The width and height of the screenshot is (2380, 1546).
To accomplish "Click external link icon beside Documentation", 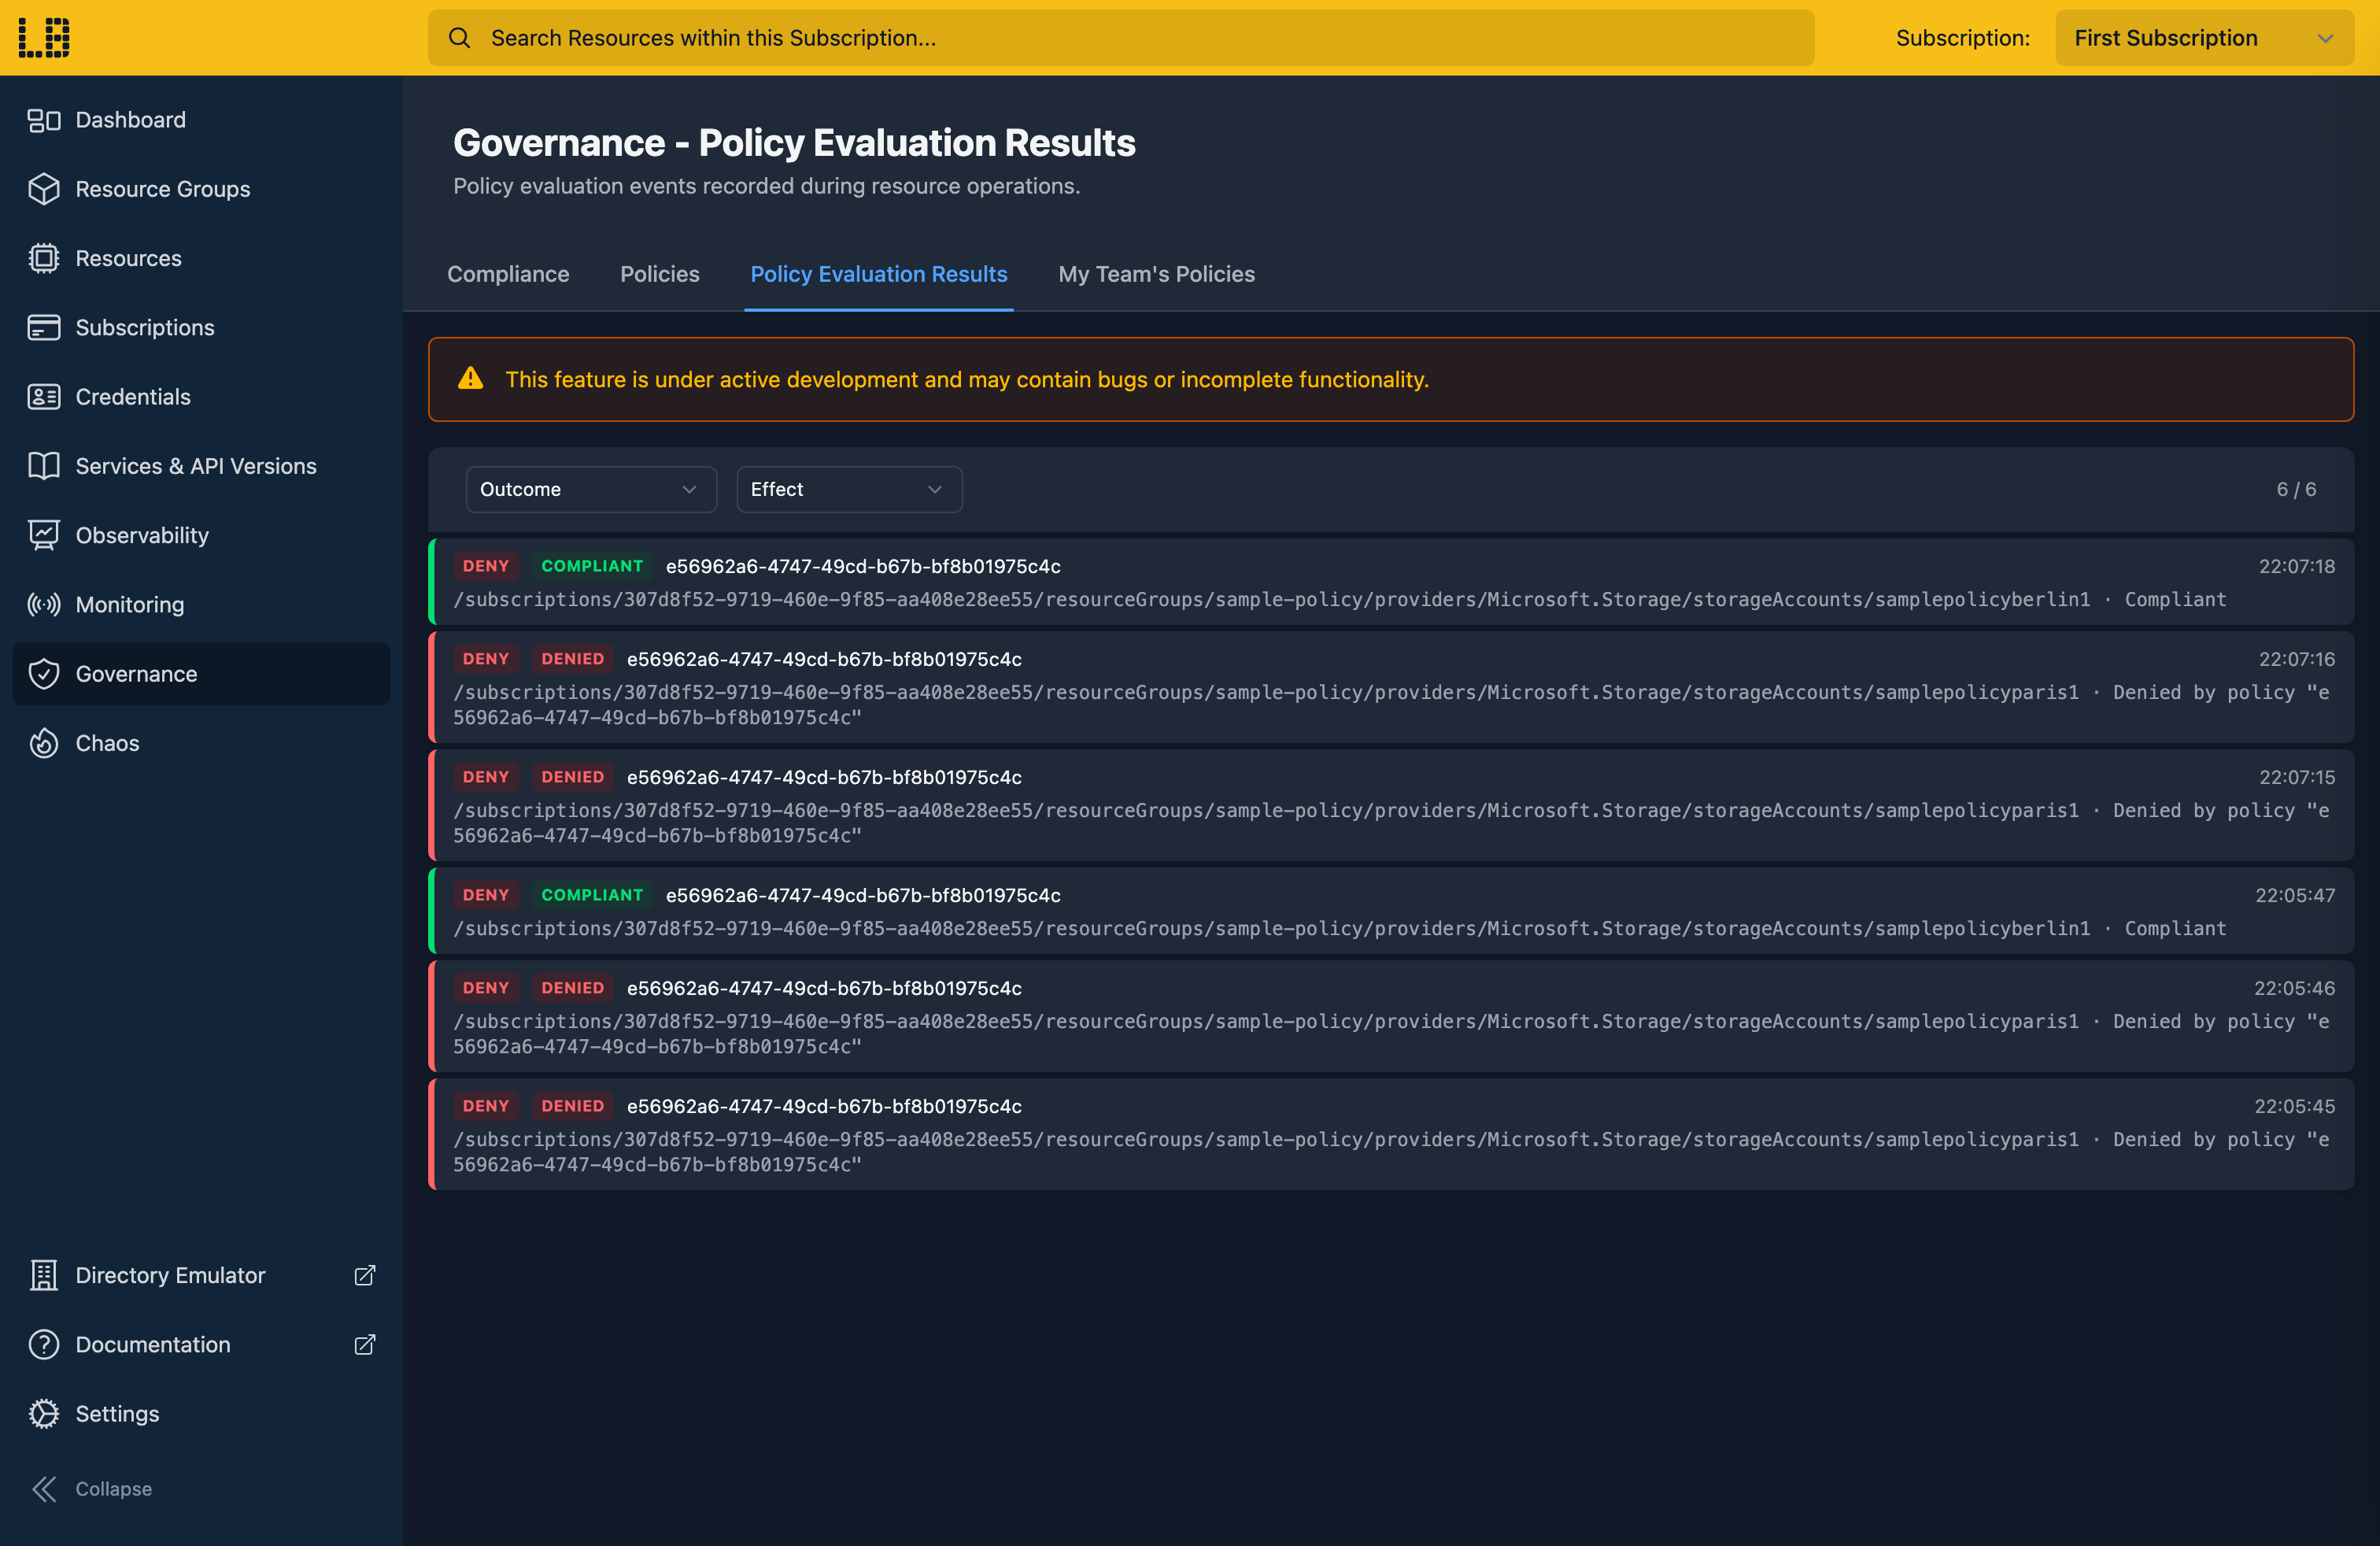I will click(365, 1344).
